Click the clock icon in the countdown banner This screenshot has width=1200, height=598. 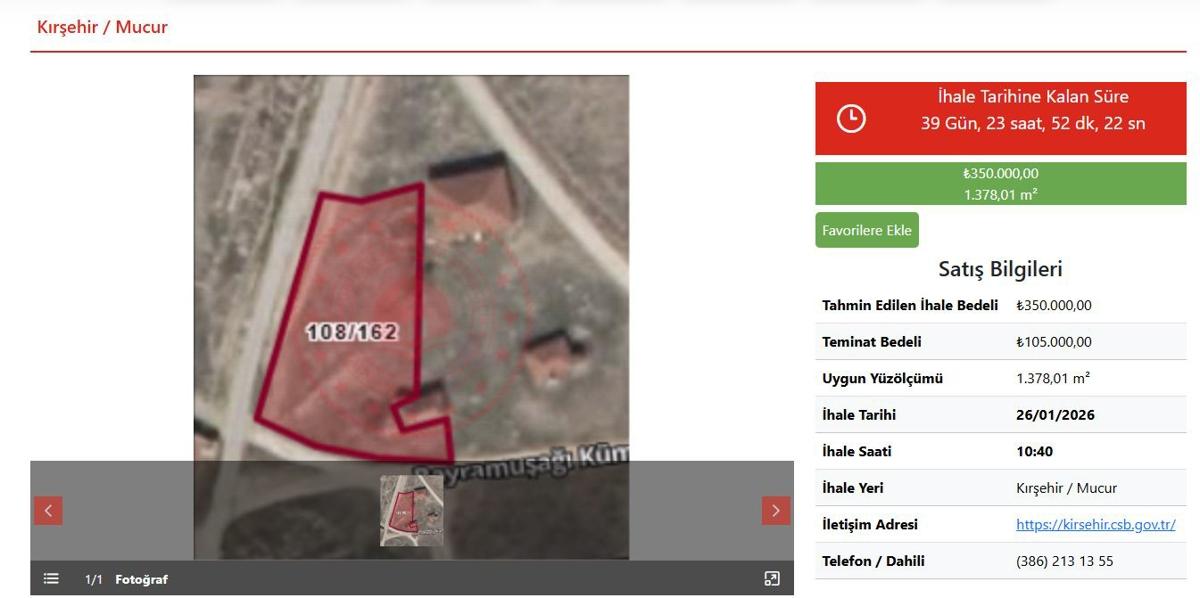click(x=850, y=118)
